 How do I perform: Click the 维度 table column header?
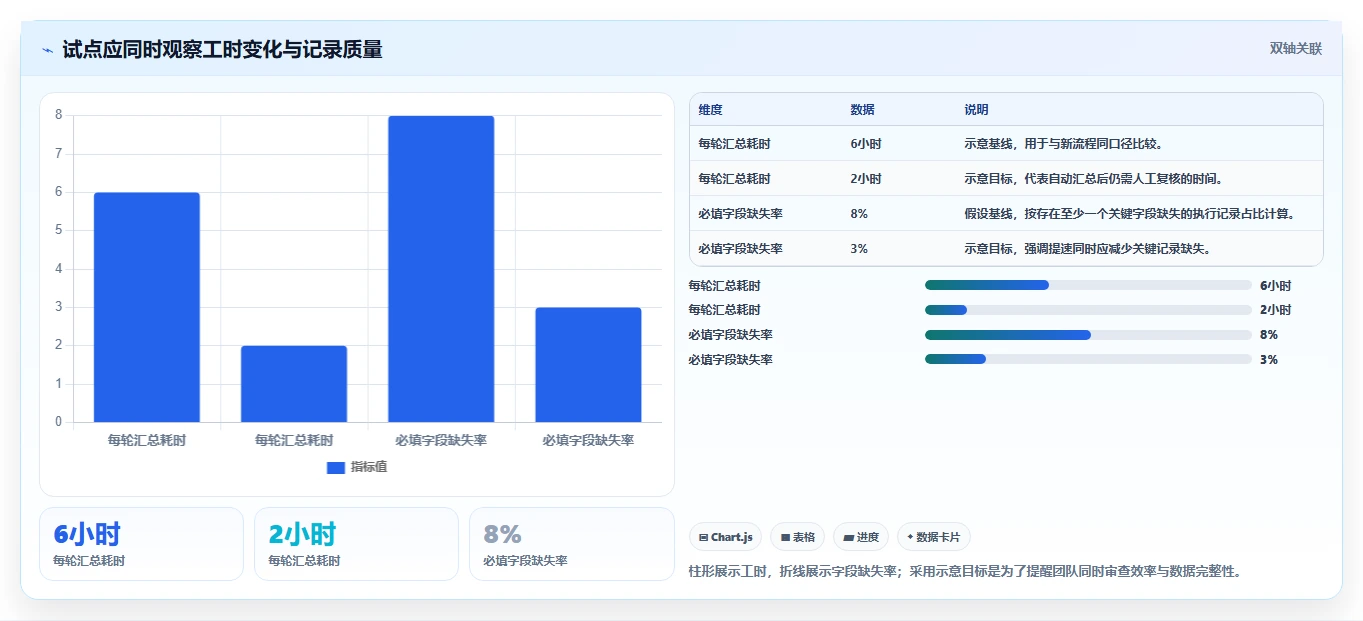coord(711,110)
